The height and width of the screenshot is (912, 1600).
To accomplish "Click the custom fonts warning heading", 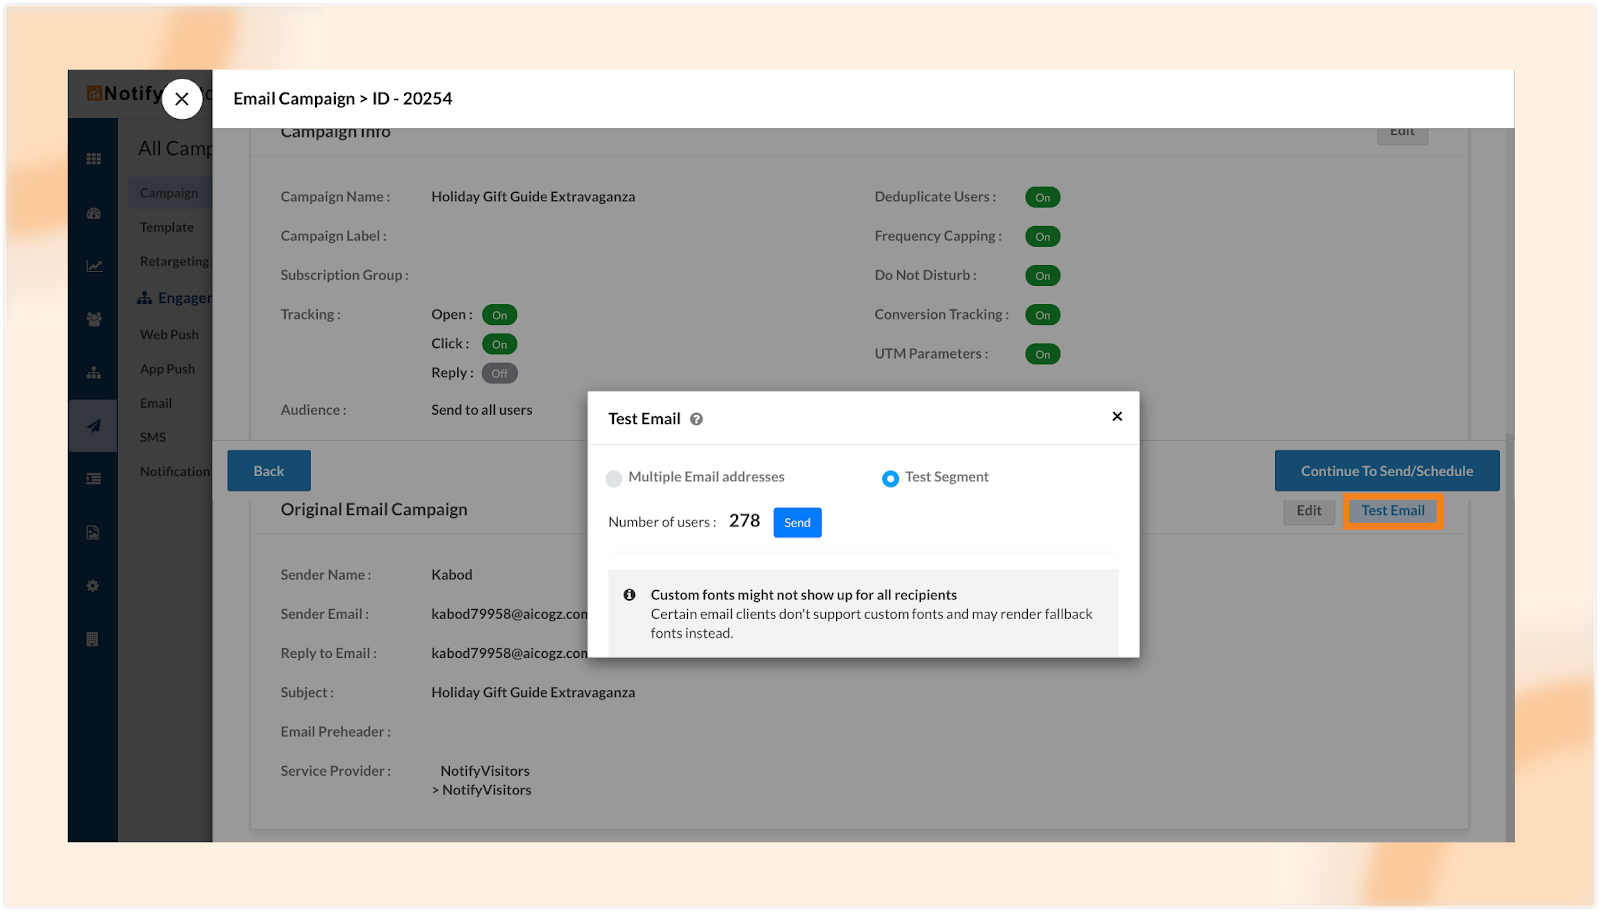I will click(x=804, y=595).
